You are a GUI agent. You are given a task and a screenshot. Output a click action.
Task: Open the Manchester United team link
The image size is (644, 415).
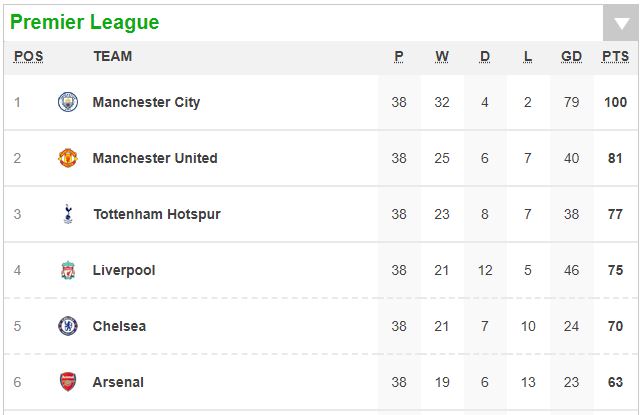(155, 158)
